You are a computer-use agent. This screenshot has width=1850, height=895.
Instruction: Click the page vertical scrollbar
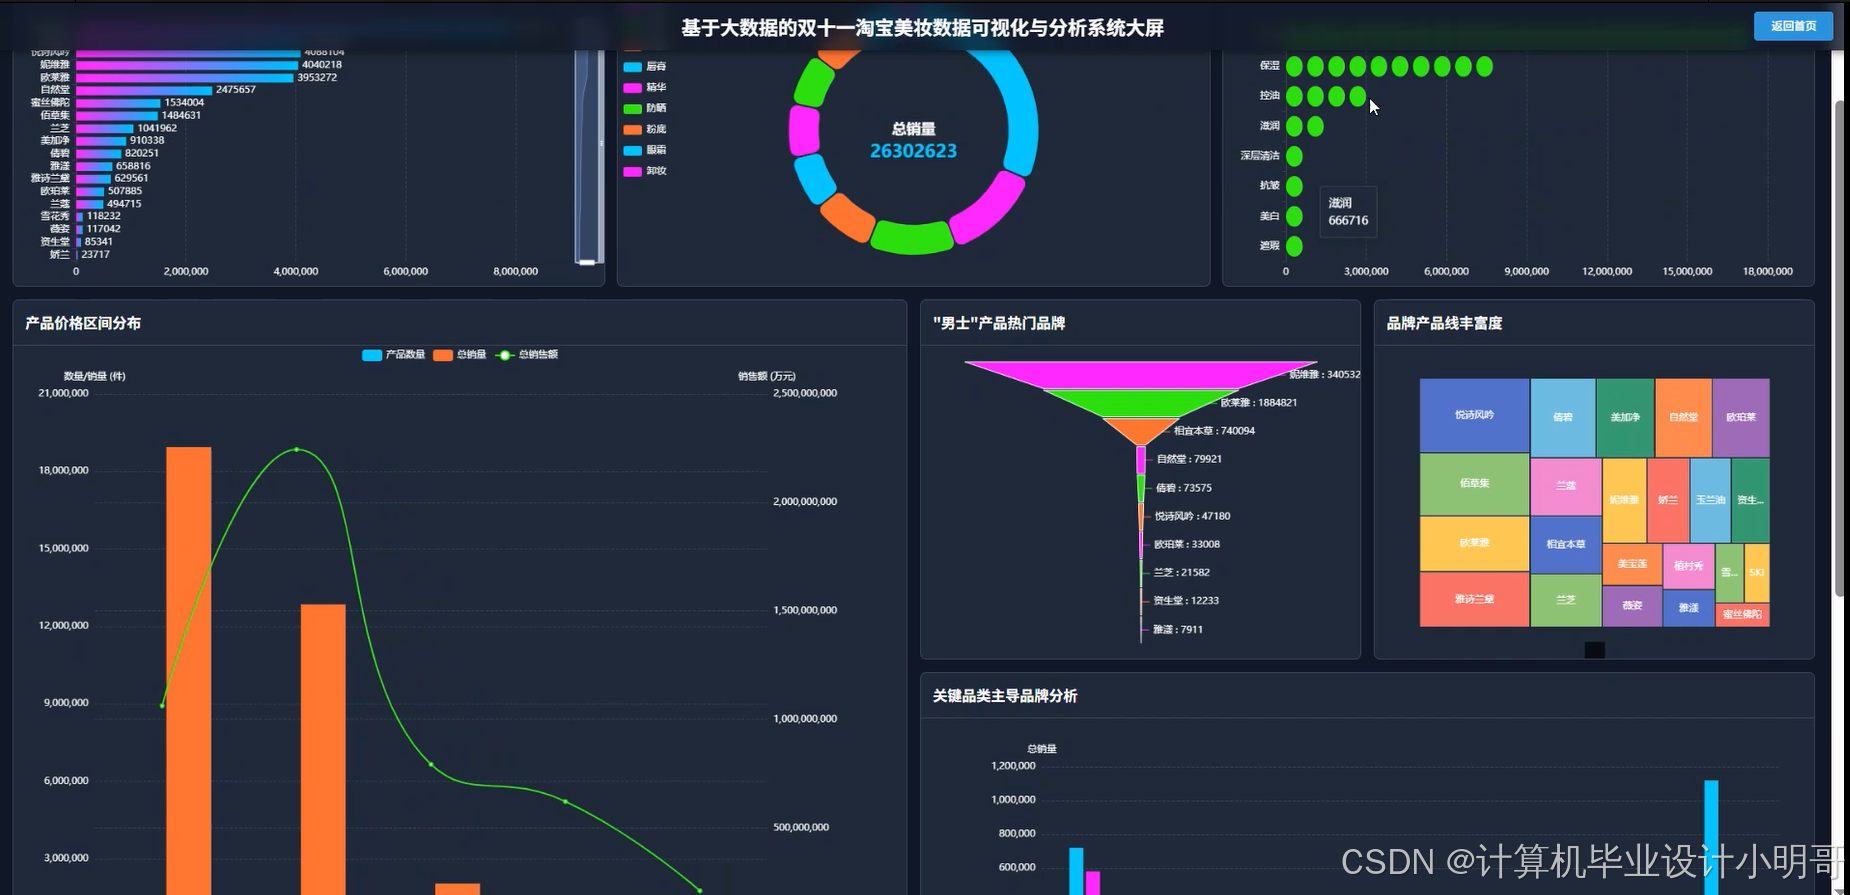[x=1839, y=350]
